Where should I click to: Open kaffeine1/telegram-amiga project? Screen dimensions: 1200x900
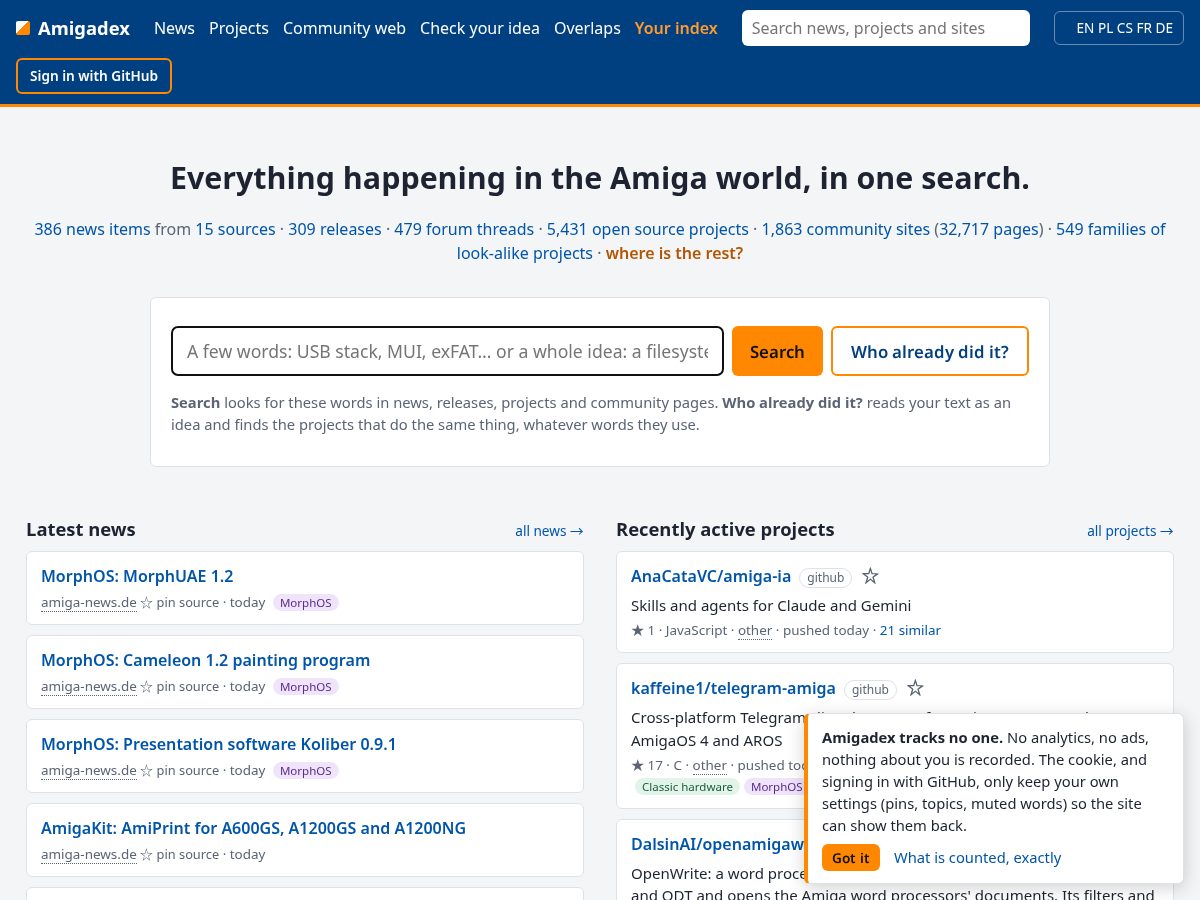pyautogui.click(x=733, y=688)
